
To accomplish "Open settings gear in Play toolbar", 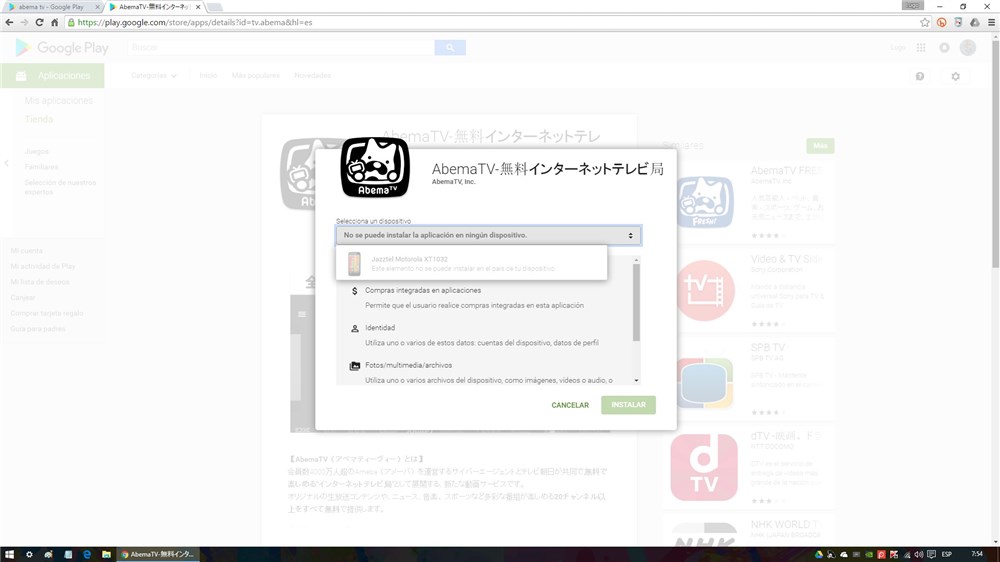I will pos(955,76).
